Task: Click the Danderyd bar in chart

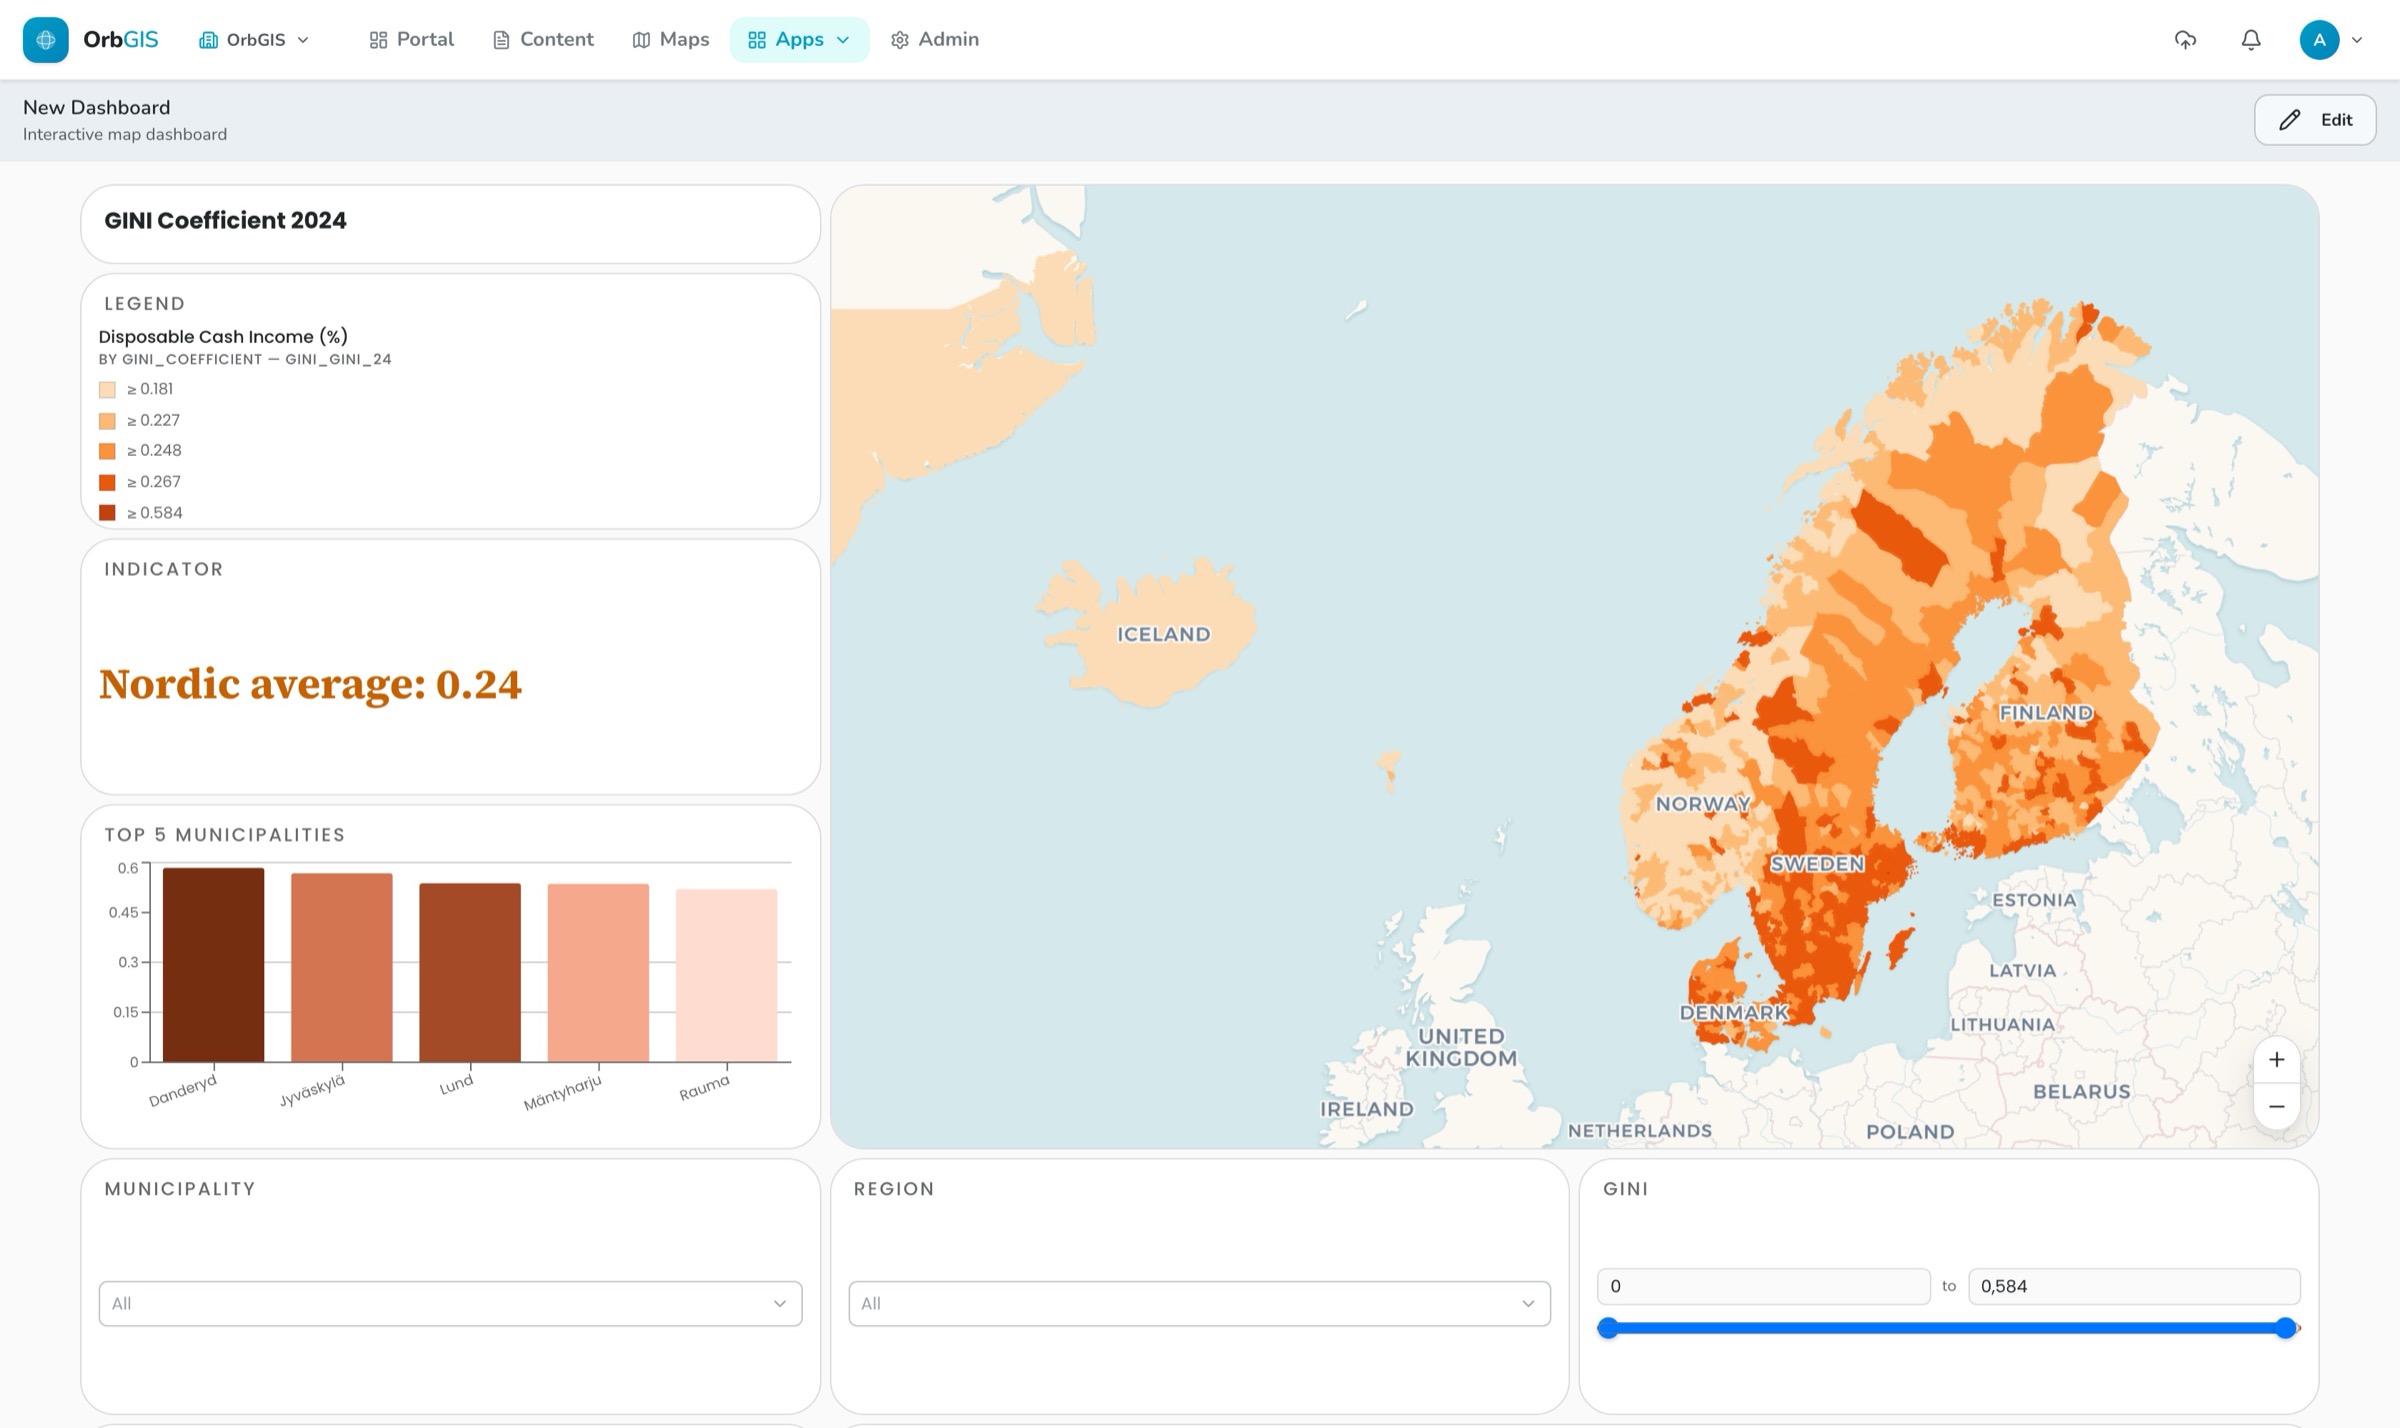Action: [x=214, y=965]
